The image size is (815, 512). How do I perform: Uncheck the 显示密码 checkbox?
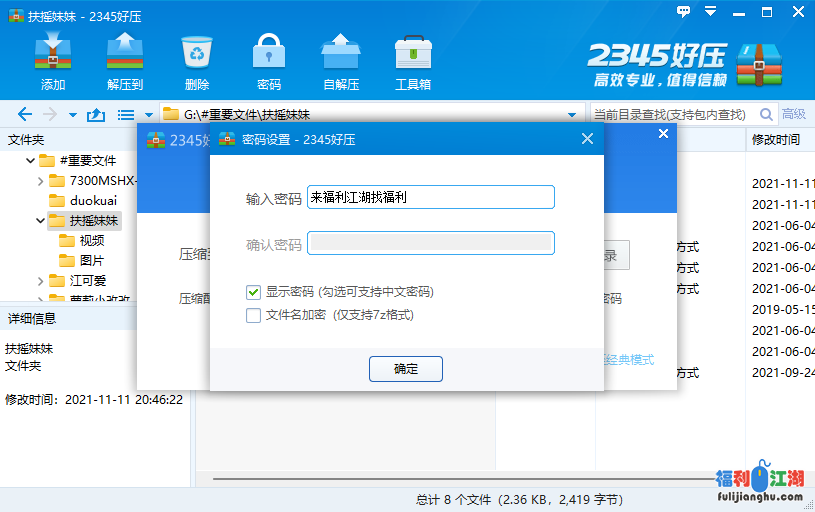(253, 292)
